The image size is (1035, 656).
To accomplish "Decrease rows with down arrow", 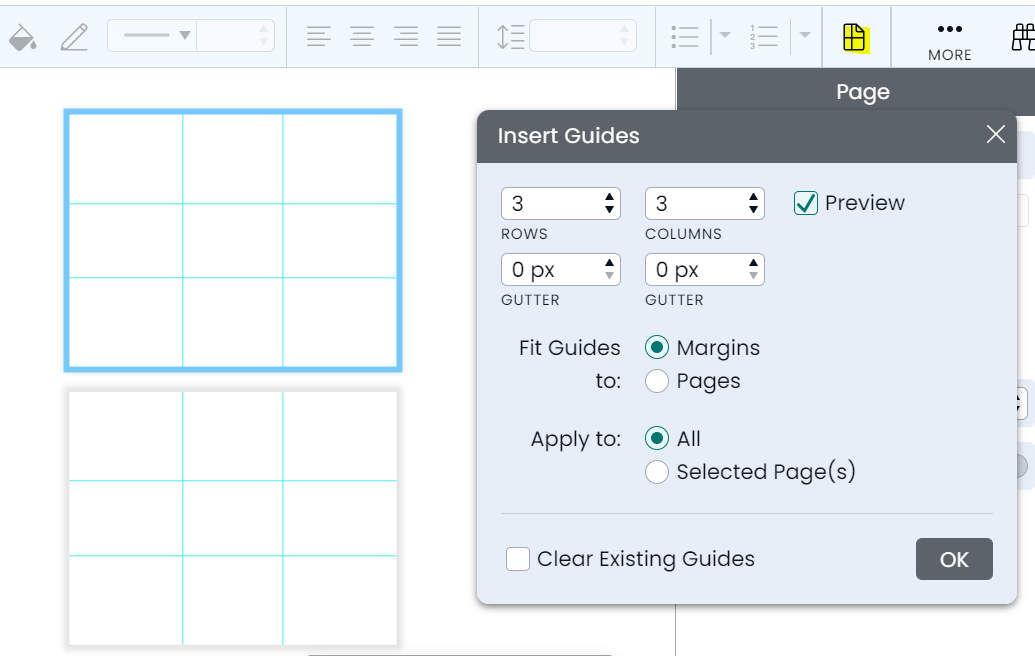I will 609,210.
